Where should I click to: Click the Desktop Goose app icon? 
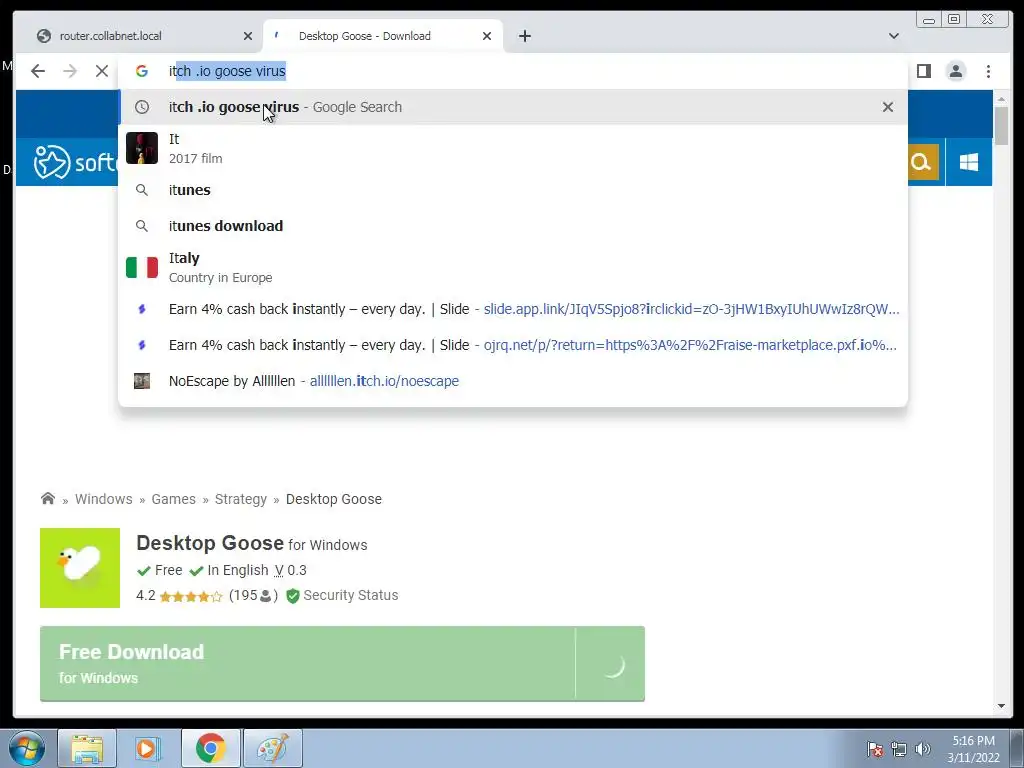click(x=80, y=568)
